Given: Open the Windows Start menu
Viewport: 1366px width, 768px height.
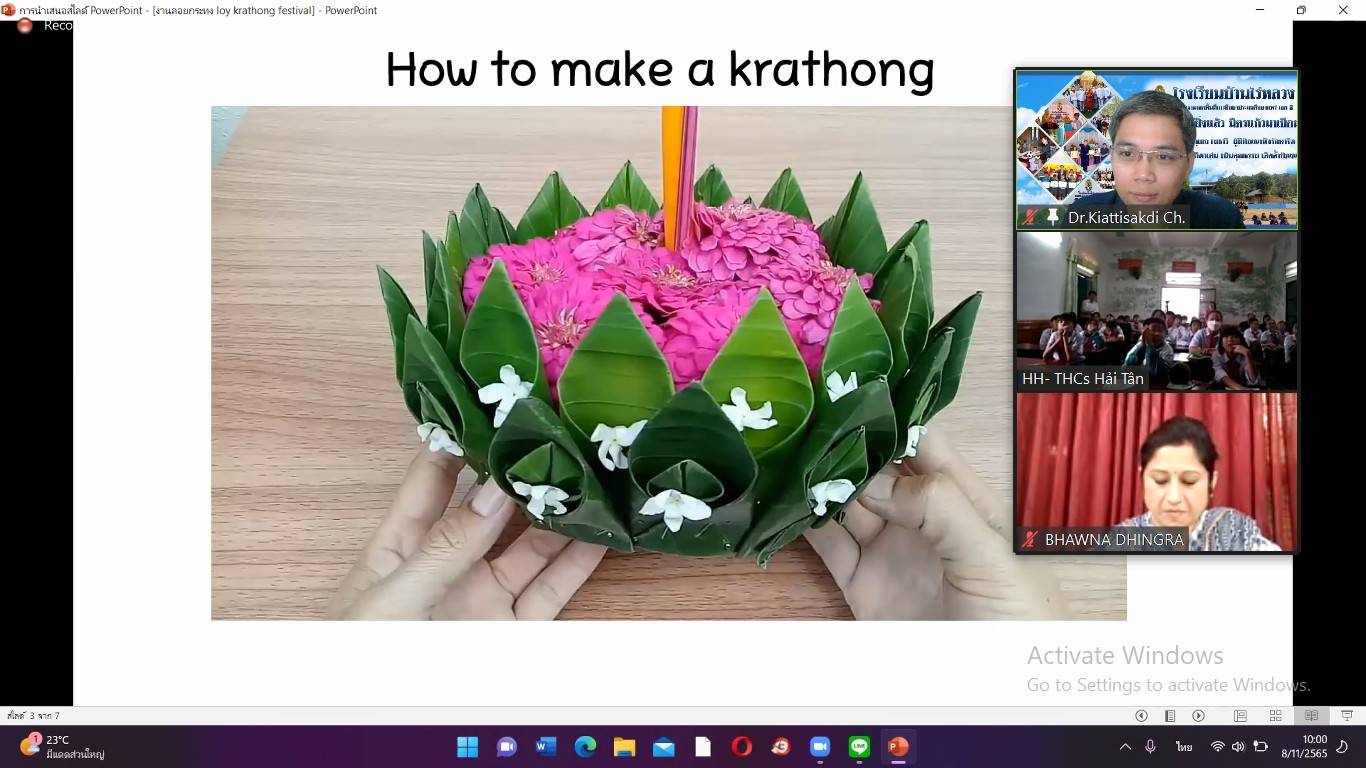Looking at the screenshot, I should (x=467, y=747).
